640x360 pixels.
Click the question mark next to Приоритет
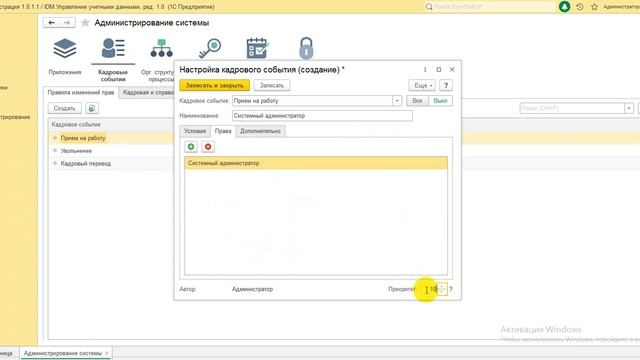[451, 289]
